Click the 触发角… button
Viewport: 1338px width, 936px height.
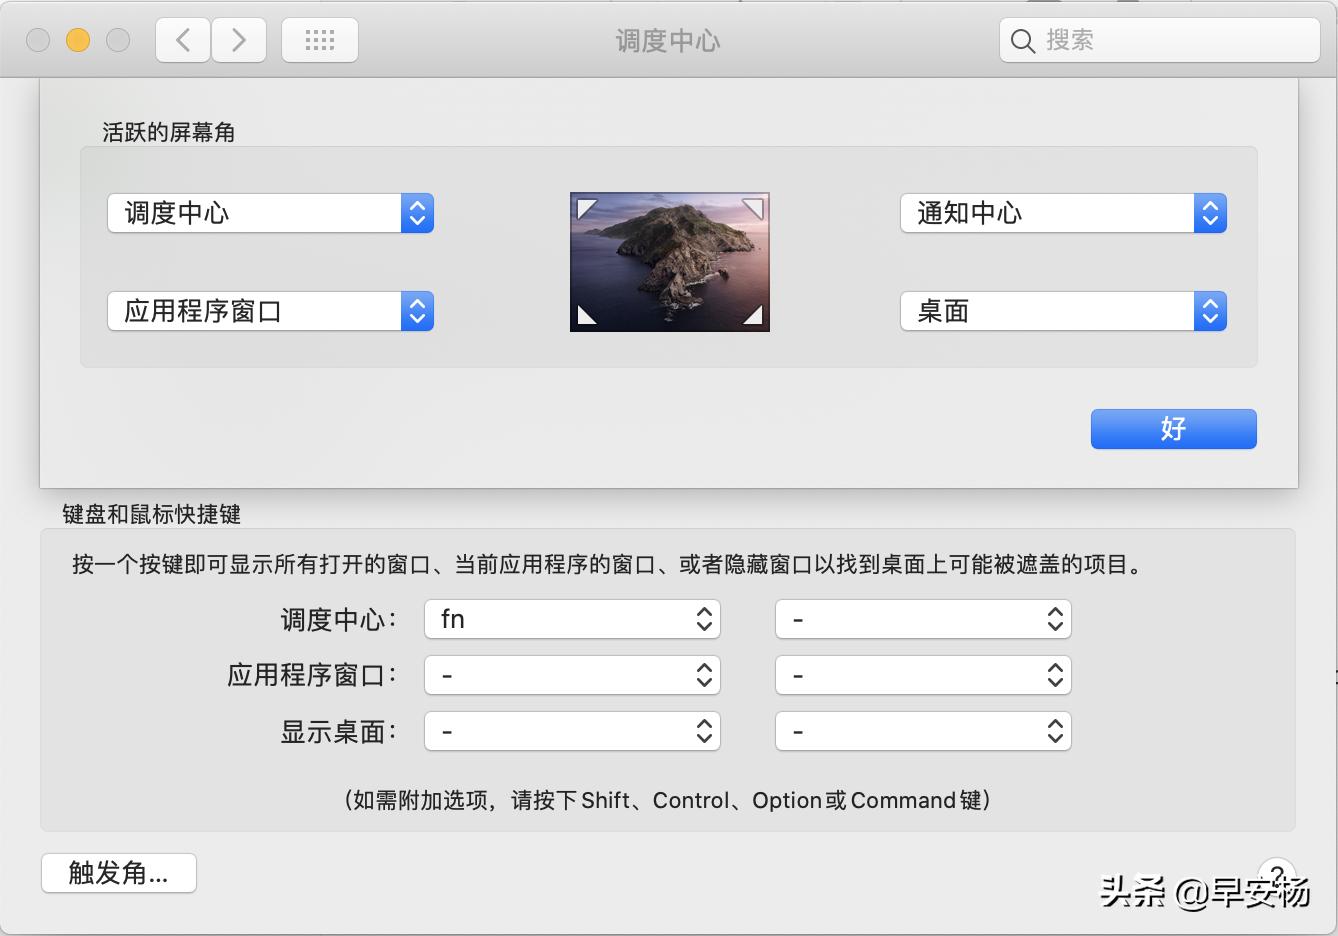[118, 872]
